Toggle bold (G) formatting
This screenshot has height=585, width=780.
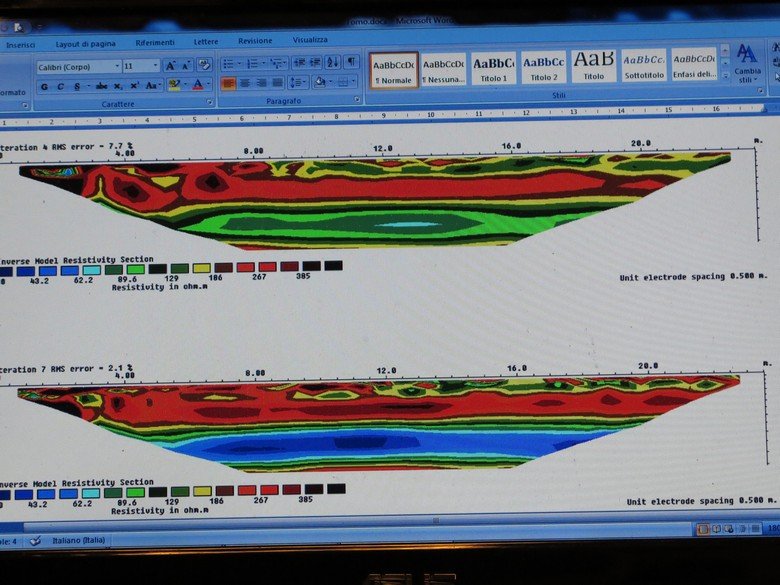pos(46,86)
